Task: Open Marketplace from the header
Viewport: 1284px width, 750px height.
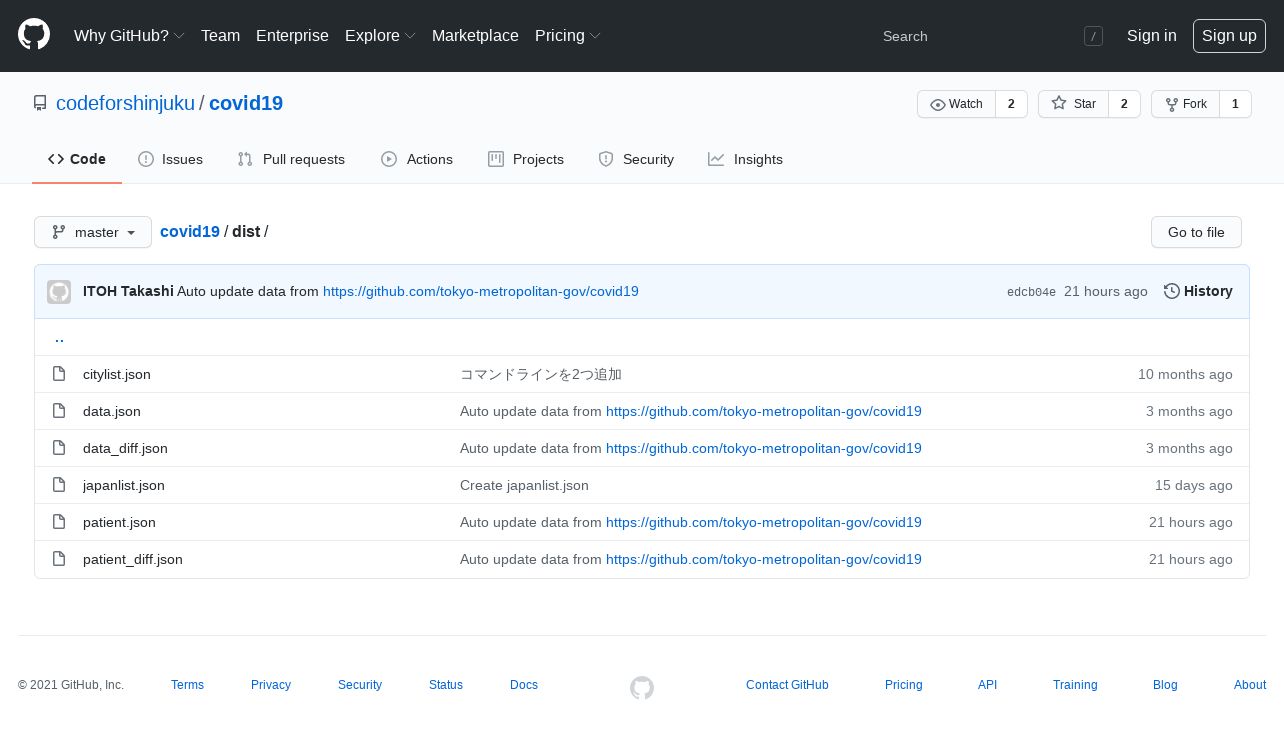Action: (x=475, y=36)
